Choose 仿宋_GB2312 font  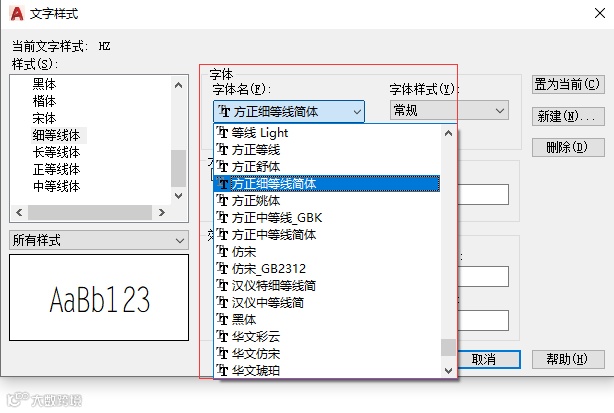coord(327,269)
